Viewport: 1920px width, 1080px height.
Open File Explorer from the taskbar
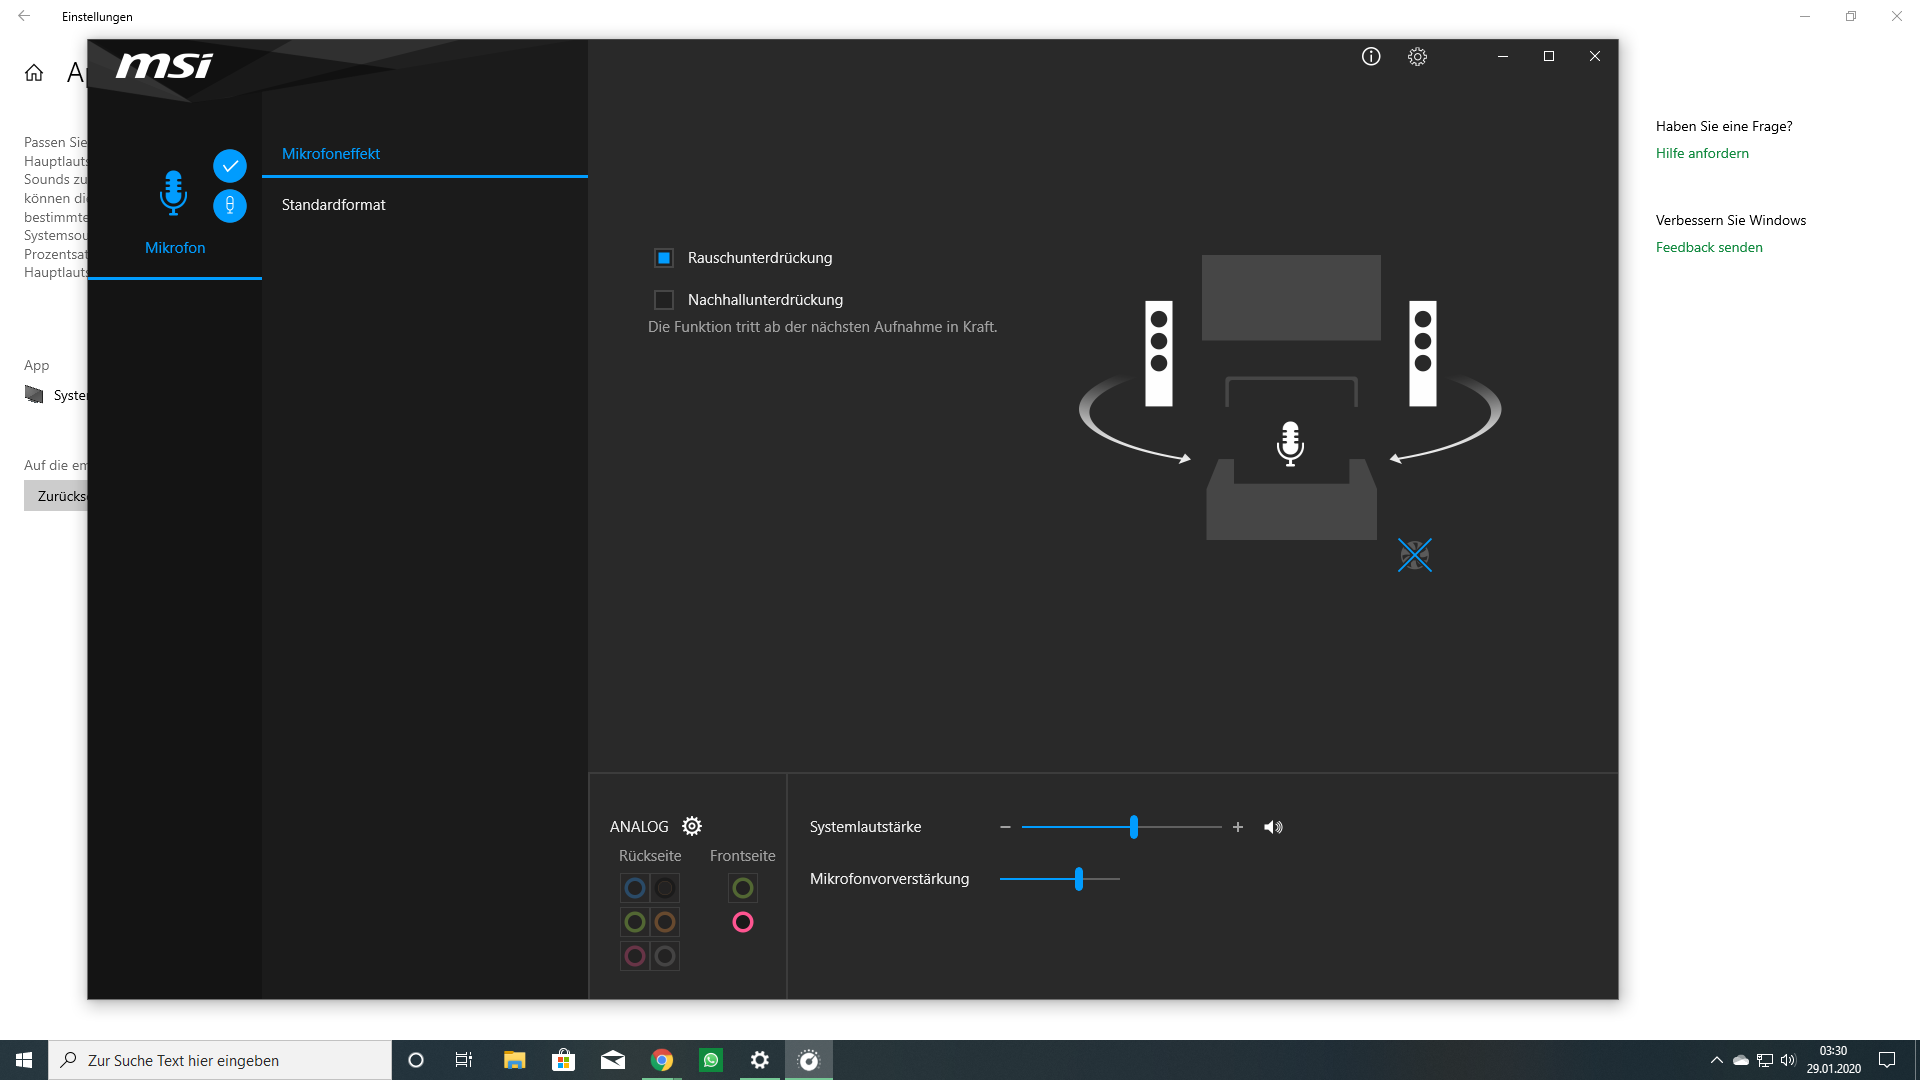point(515,1059)
